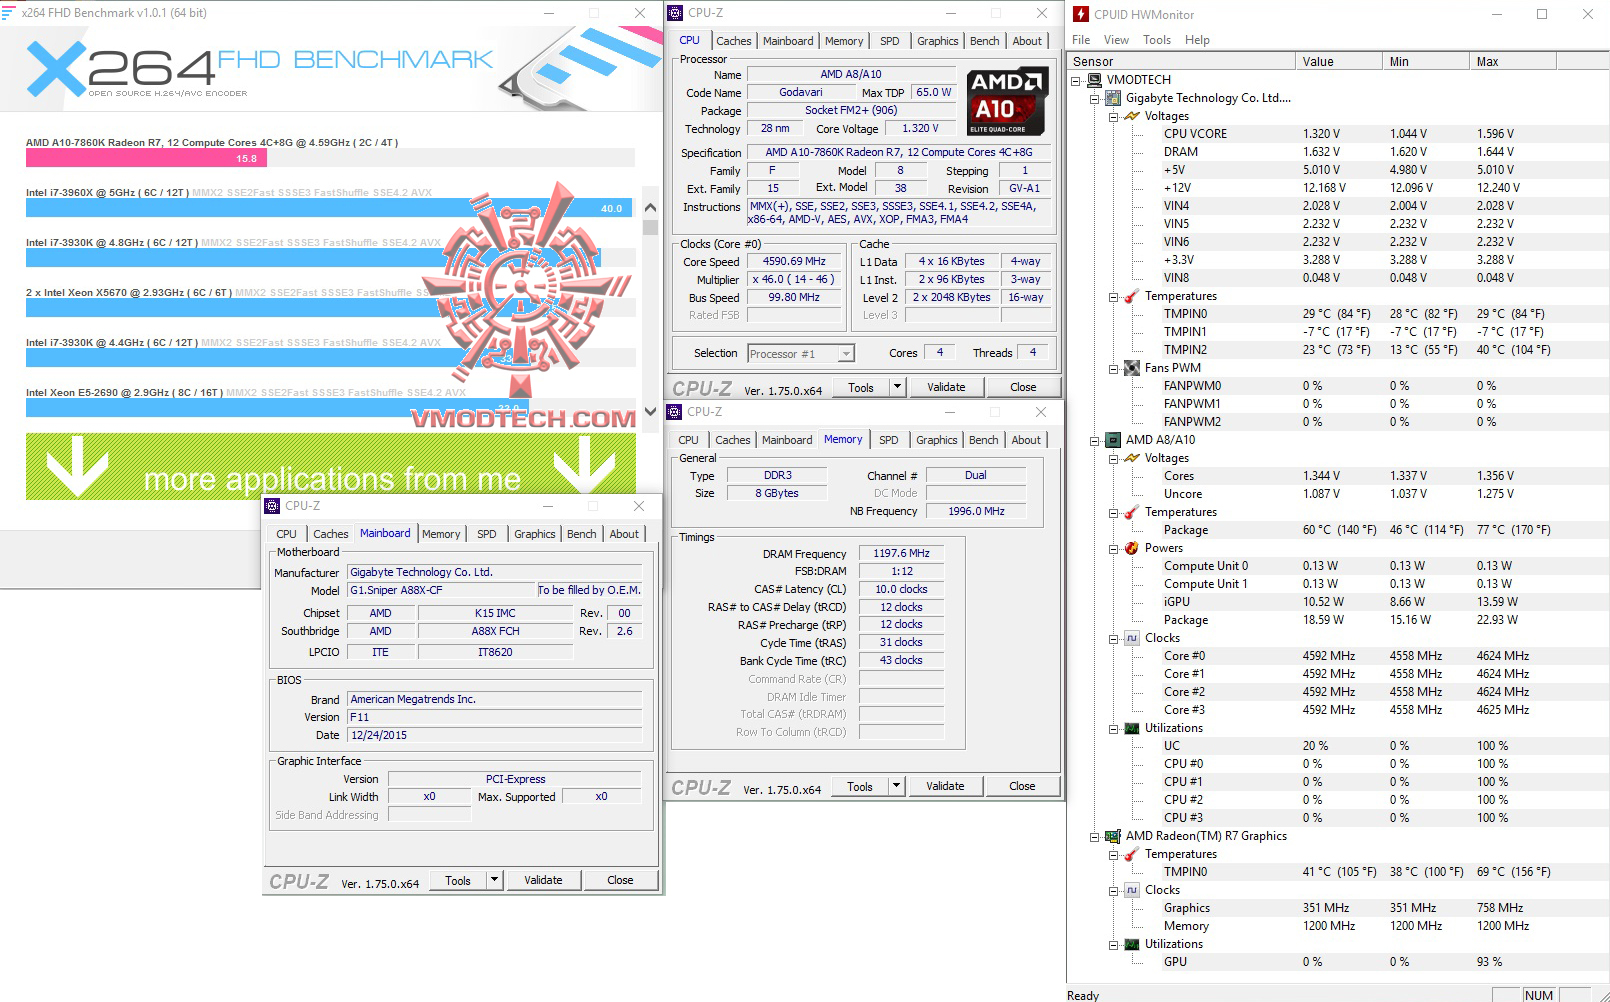This screenshot has width=1610, height=1002.
Task: Switch to SPD tab in Memory CPU-Z window
Action: (888, 440)
